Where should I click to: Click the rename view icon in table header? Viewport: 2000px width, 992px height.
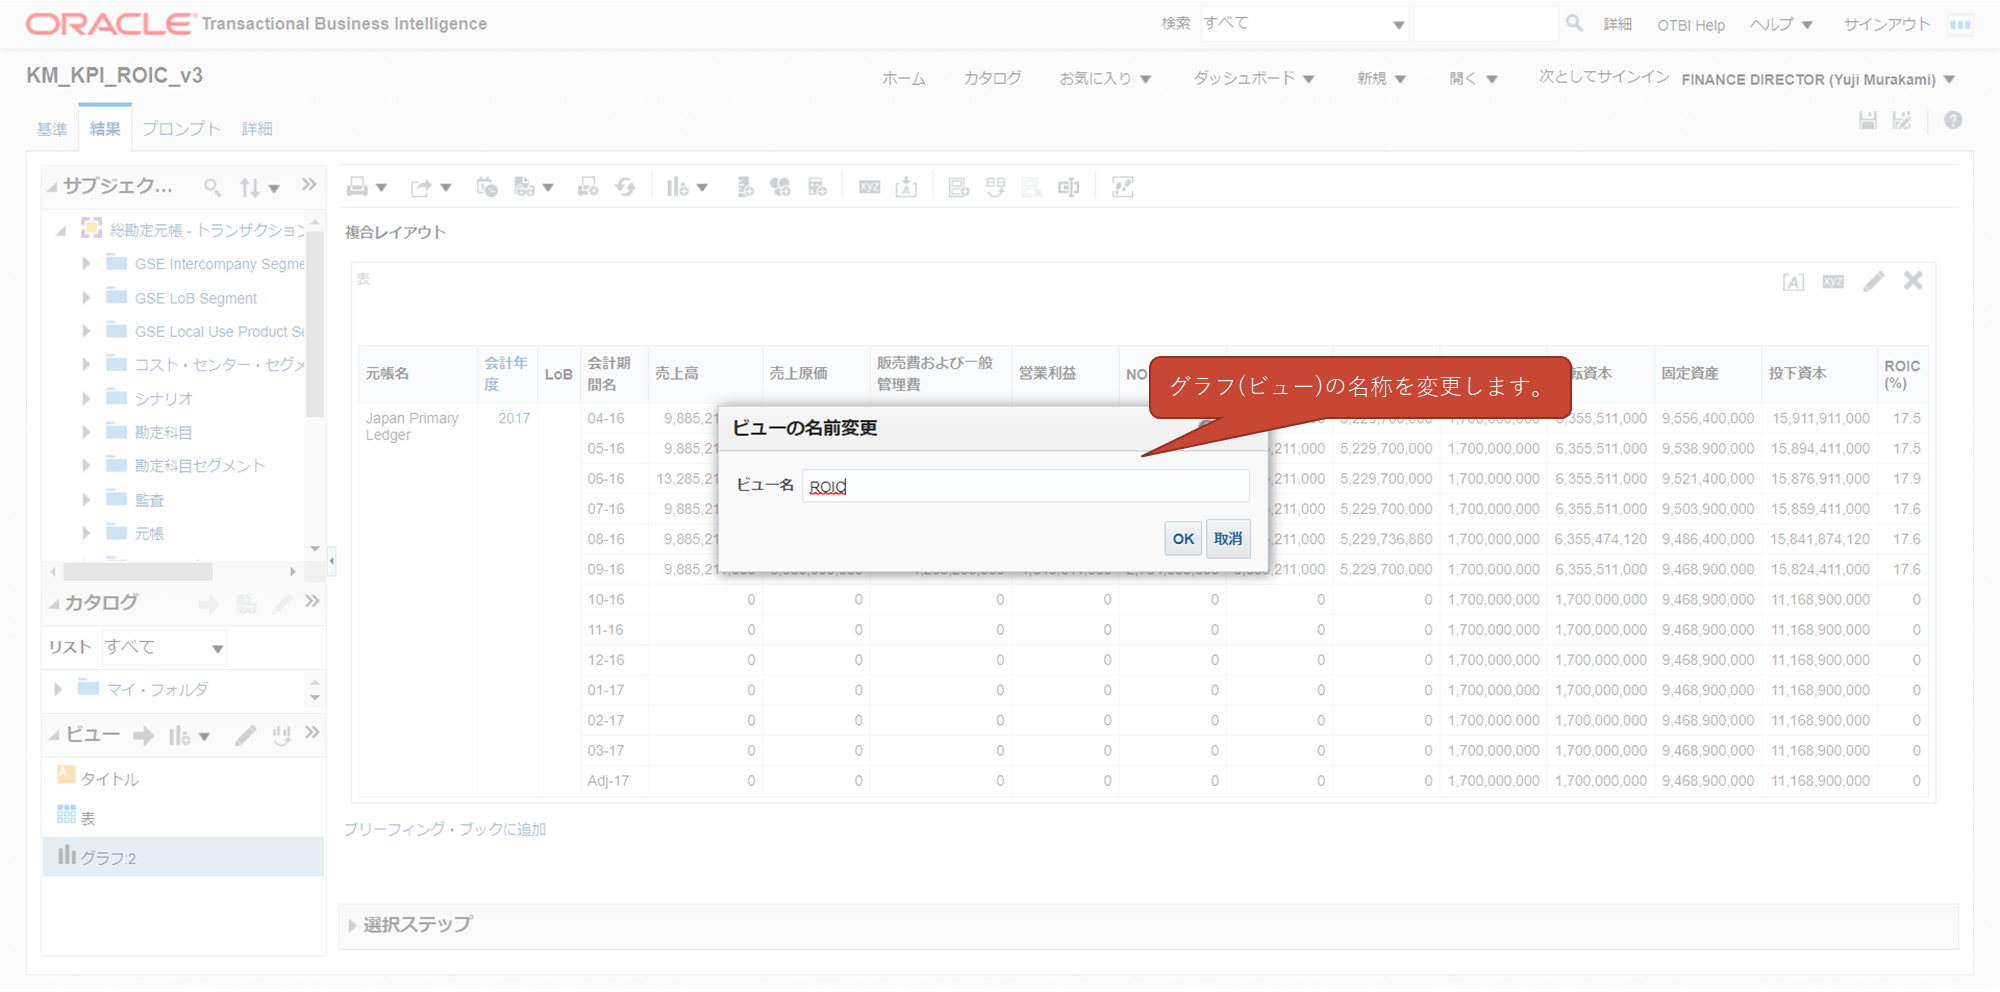pos(1833,282)
